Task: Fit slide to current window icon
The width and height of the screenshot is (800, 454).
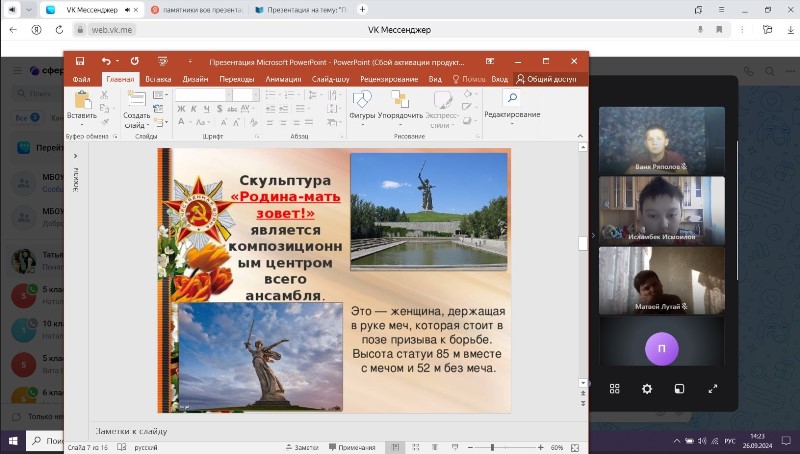Action: 575,447
